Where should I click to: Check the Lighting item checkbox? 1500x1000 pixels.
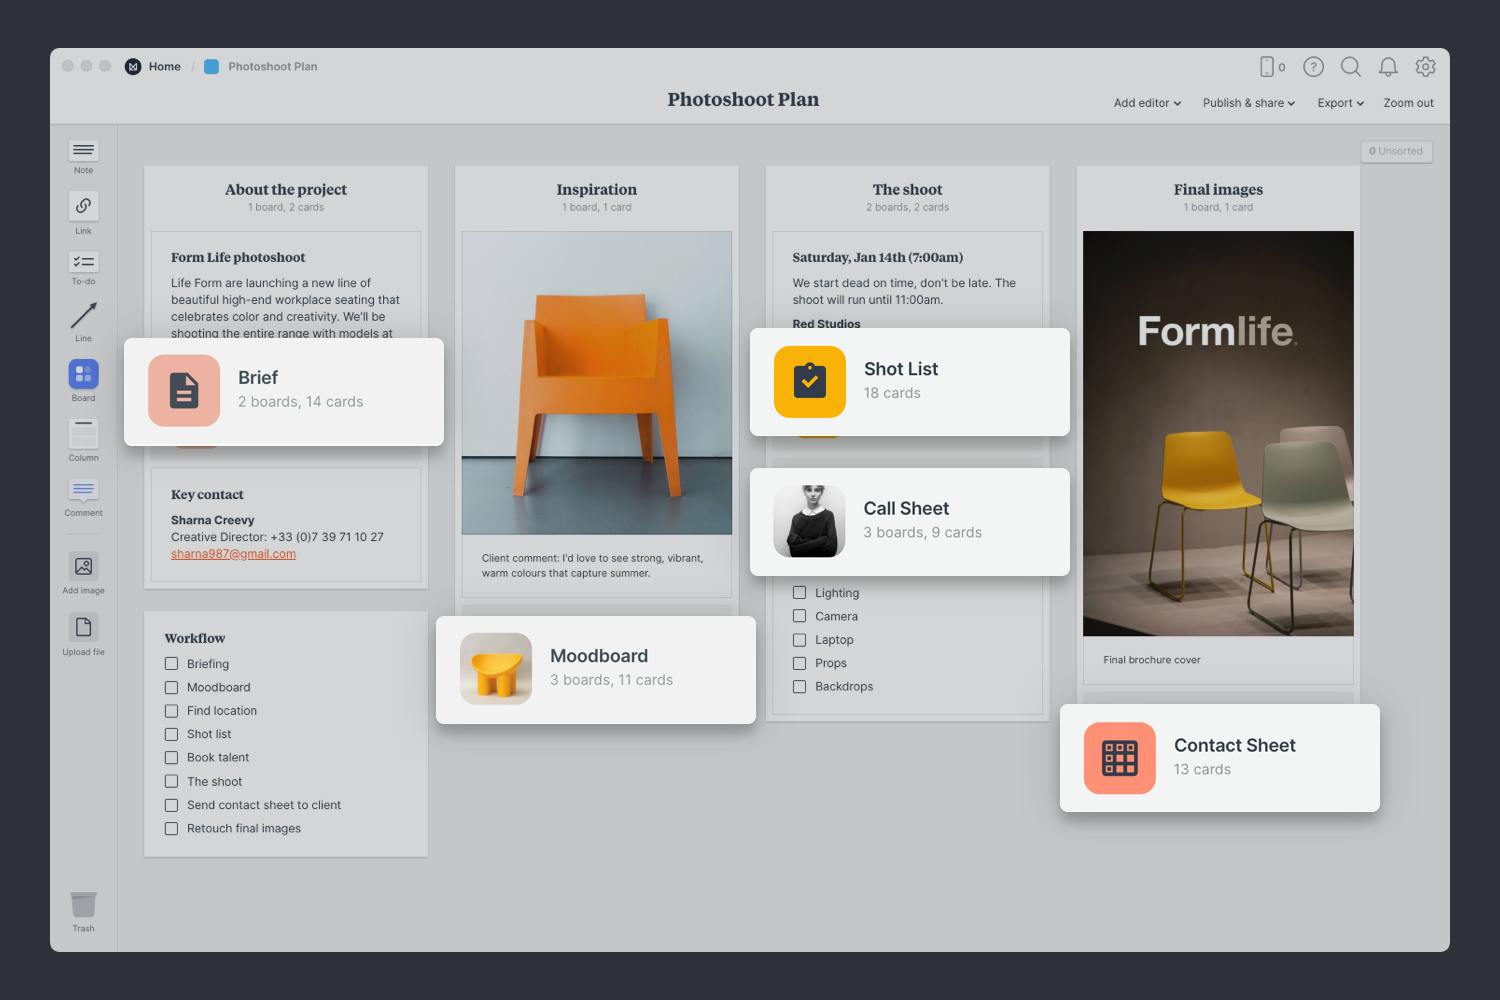pyautogui.click(x=799, y=593)
